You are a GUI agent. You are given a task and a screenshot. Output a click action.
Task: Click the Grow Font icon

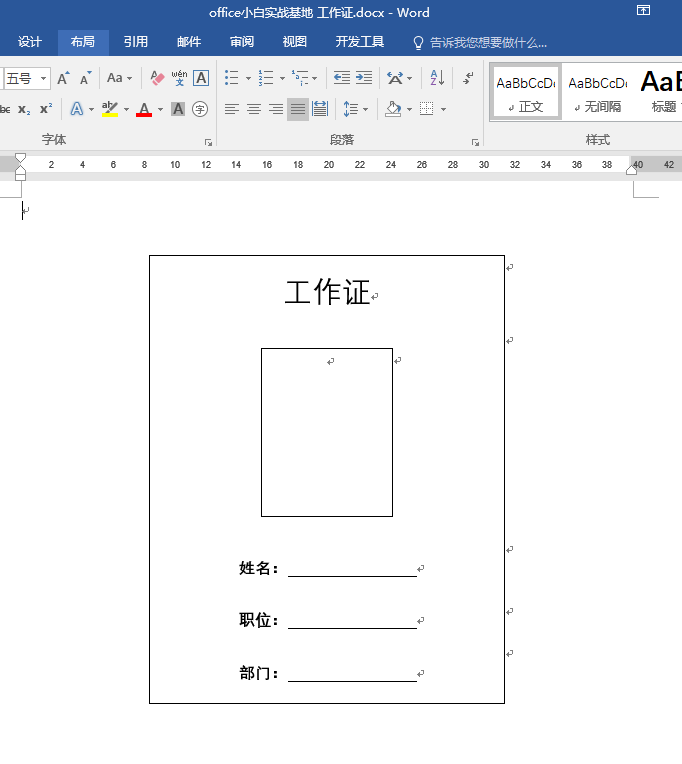[63, 78]
